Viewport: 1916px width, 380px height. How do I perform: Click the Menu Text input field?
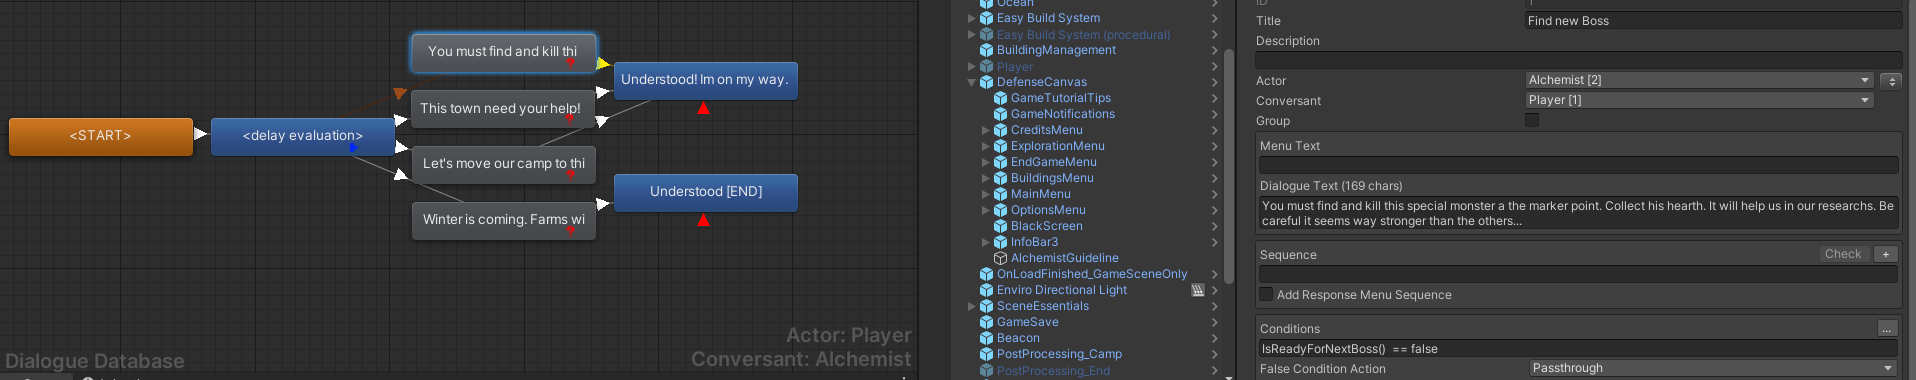click(1579, 164)
